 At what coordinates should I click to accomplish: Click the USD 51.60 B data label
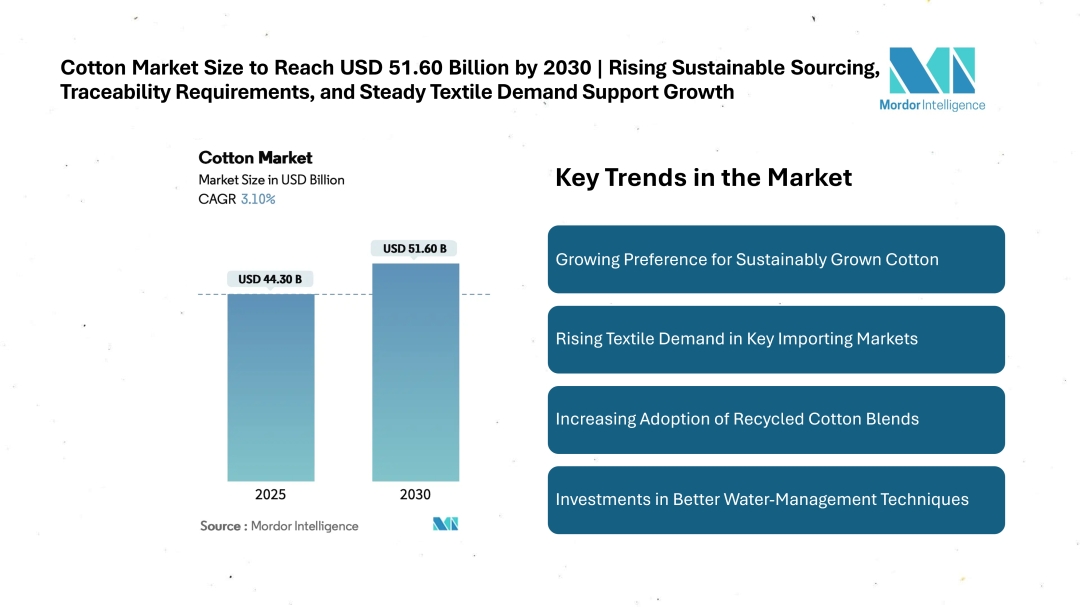[x=413, y=248]
